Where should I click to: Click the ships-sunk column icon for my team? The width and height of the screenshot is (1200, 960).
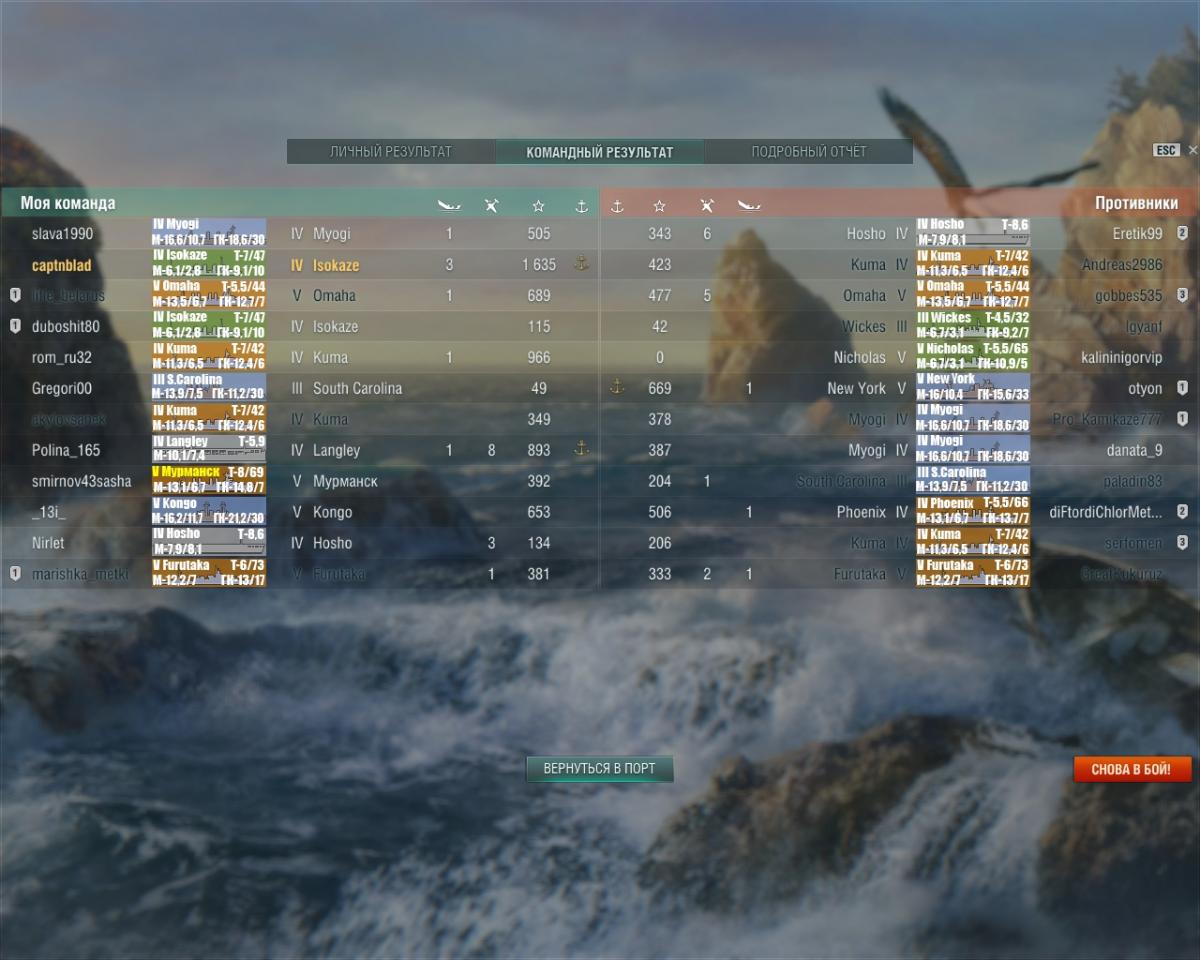[x=449, y=206]
